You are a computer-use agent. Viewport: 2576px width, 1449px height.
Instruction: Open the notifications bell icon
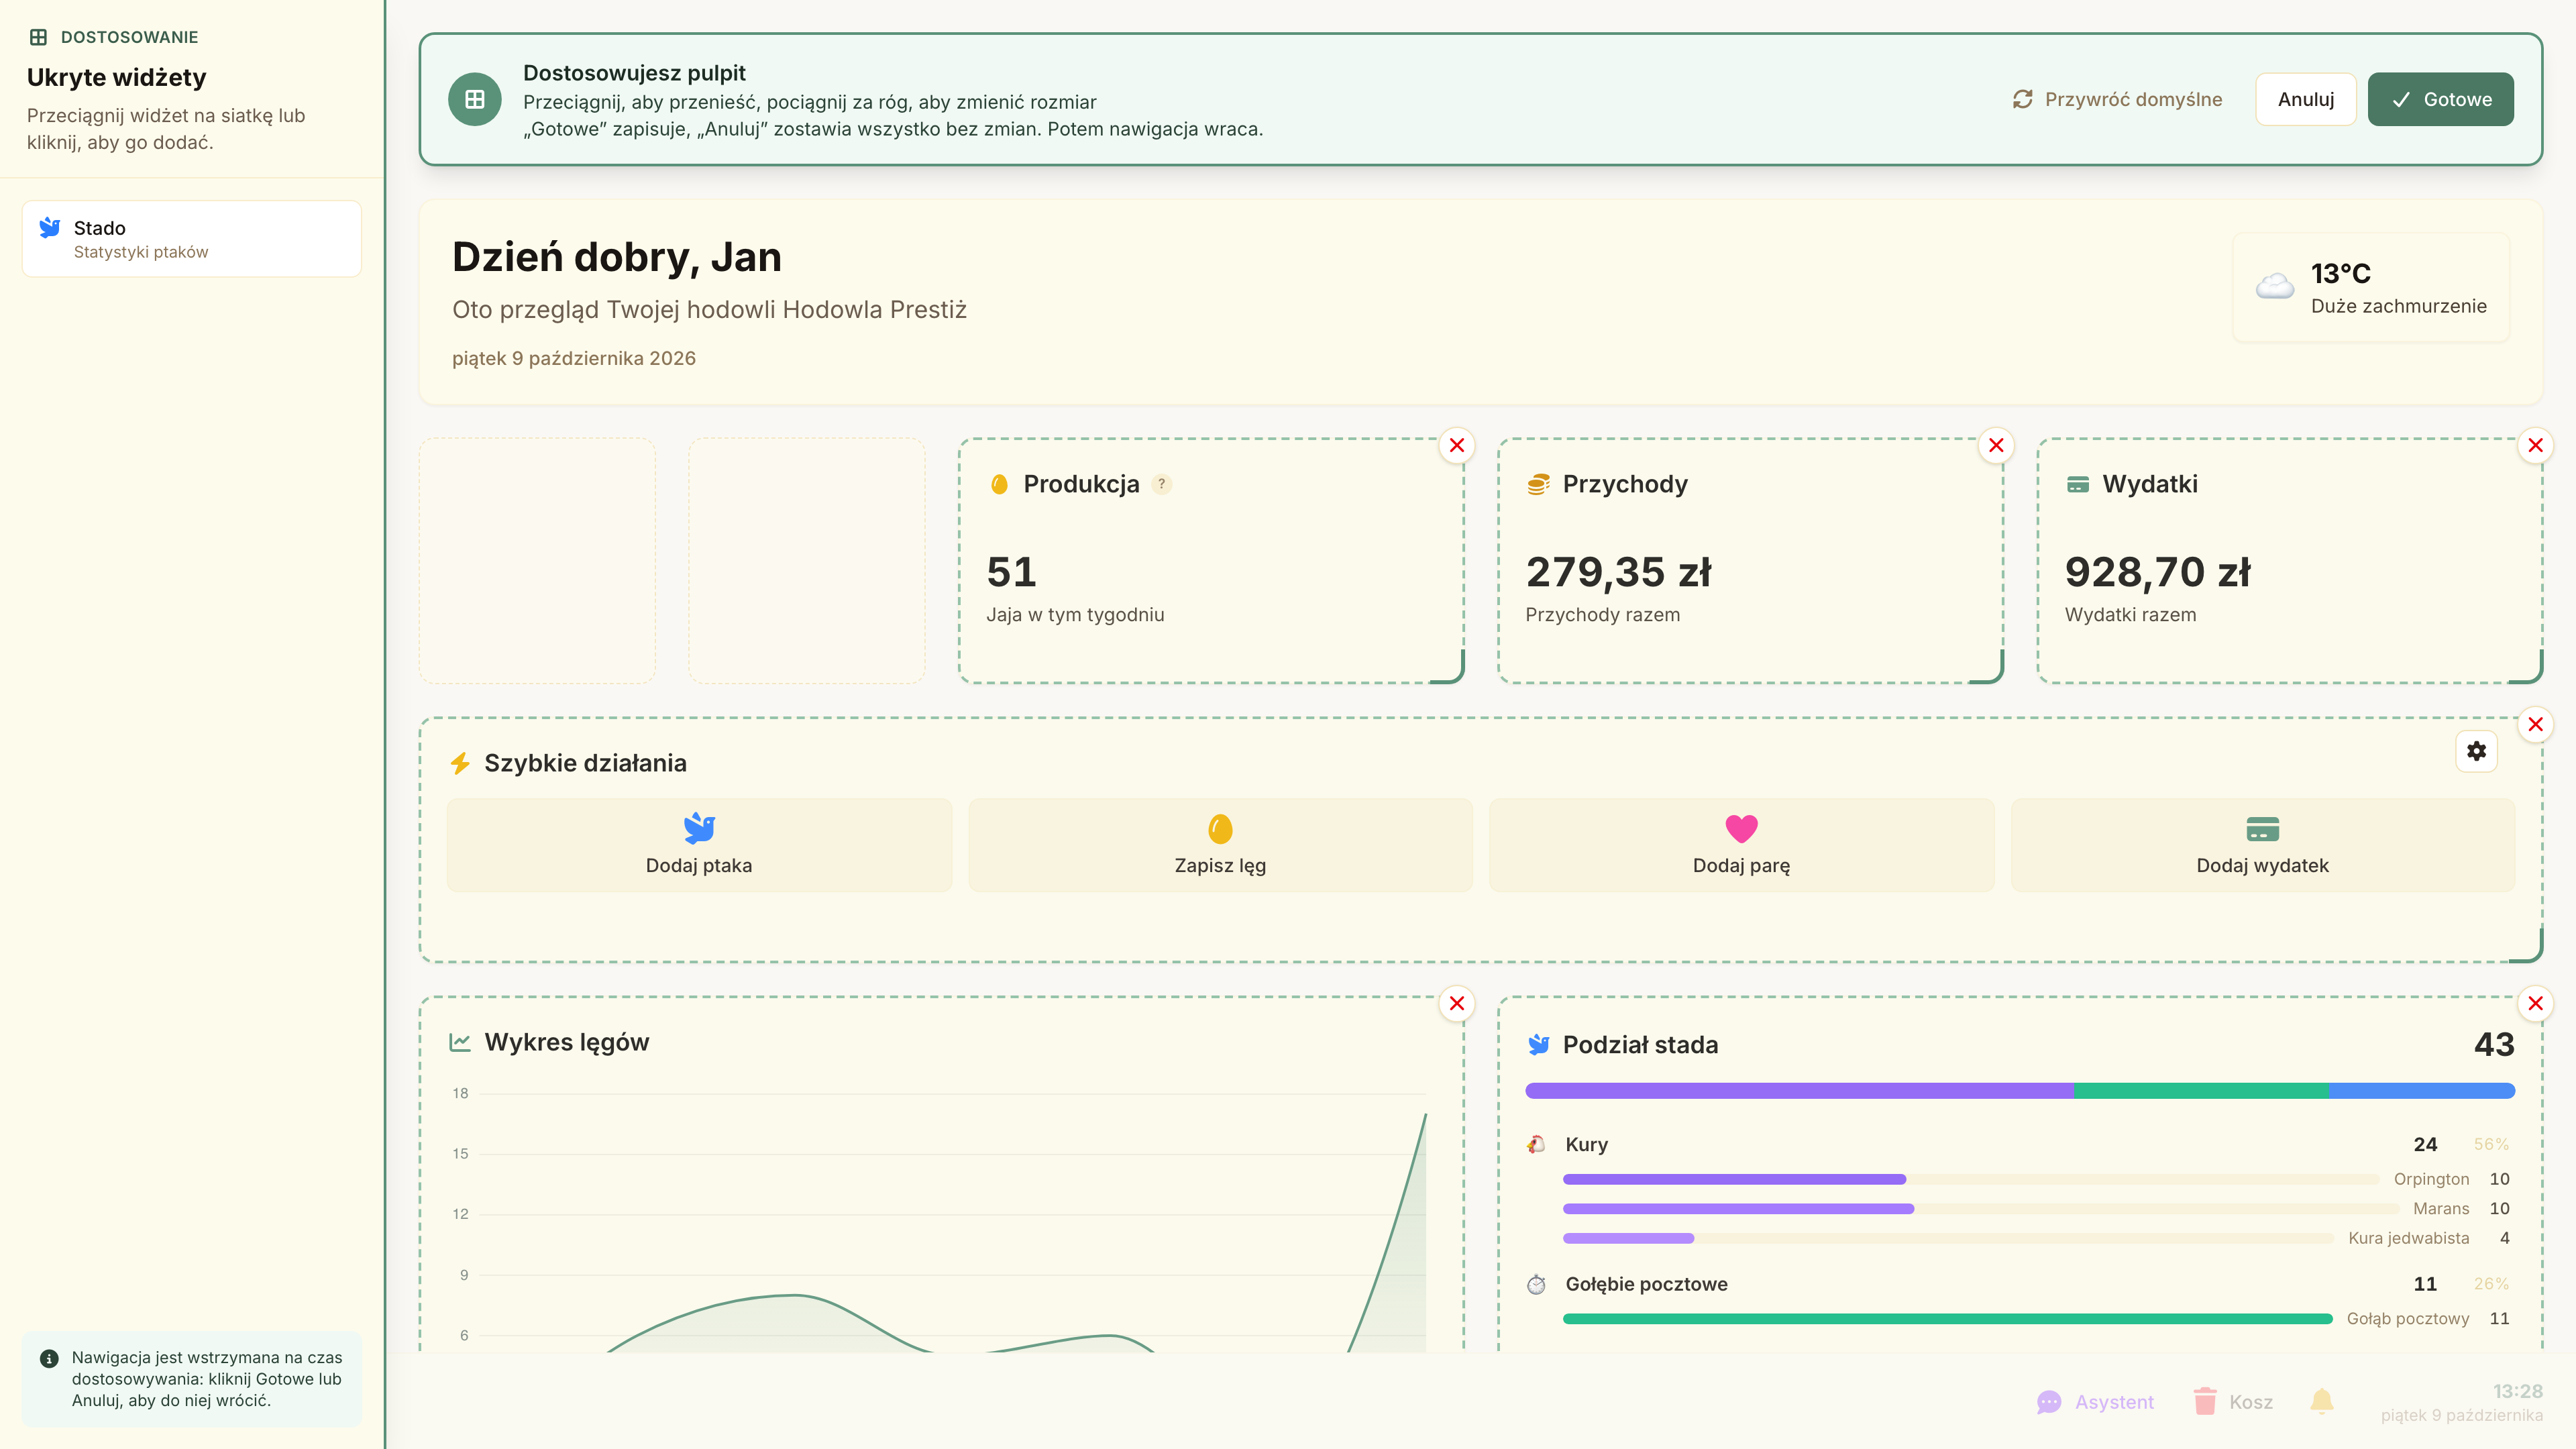coord(2322,1401)
